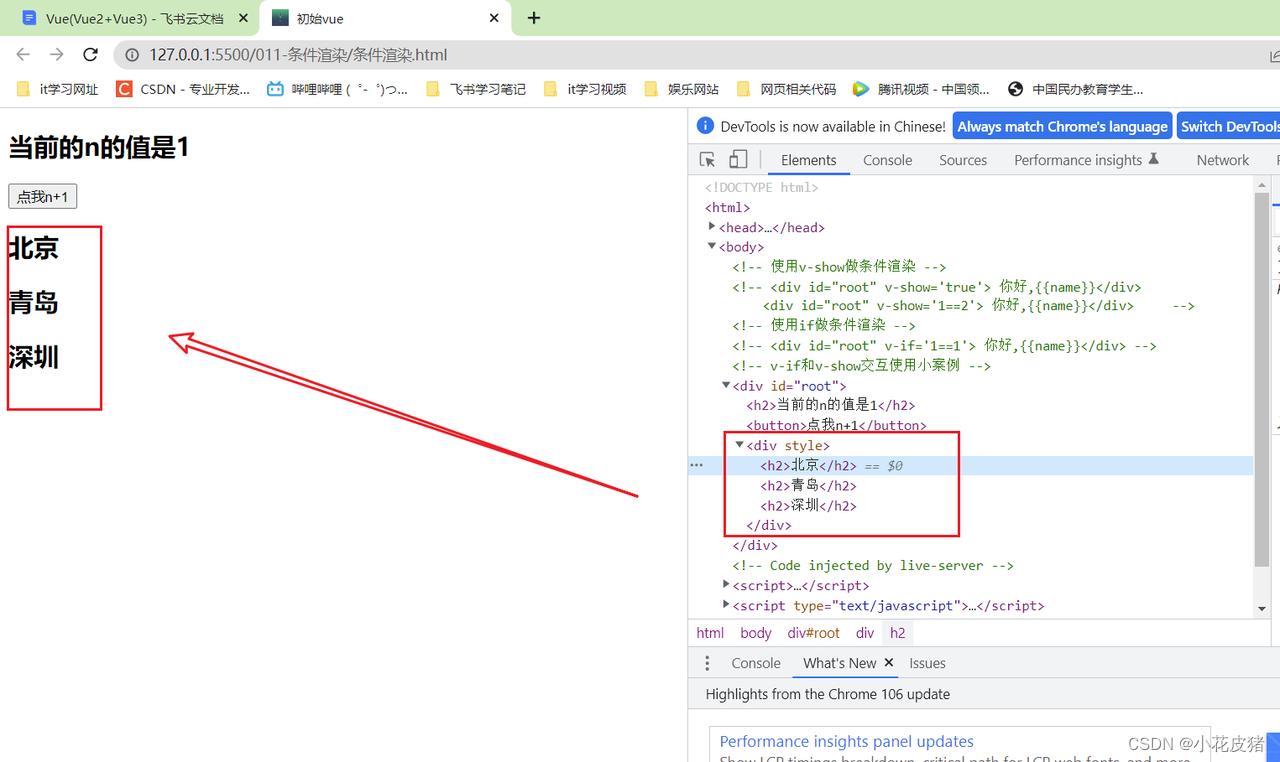Reload the page with the refresh icon
1280x762 pixels.
point(90,55)
